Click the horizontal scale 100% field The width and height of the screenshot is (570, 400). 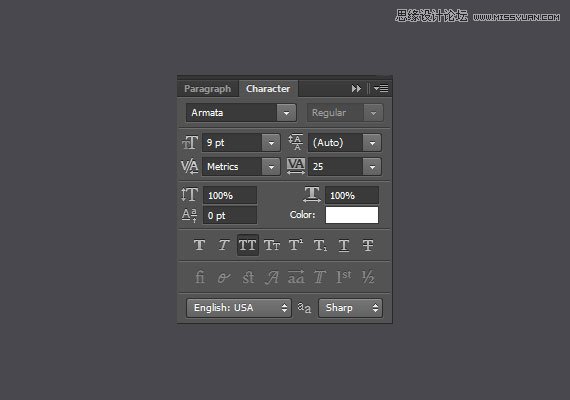(352, 196)
